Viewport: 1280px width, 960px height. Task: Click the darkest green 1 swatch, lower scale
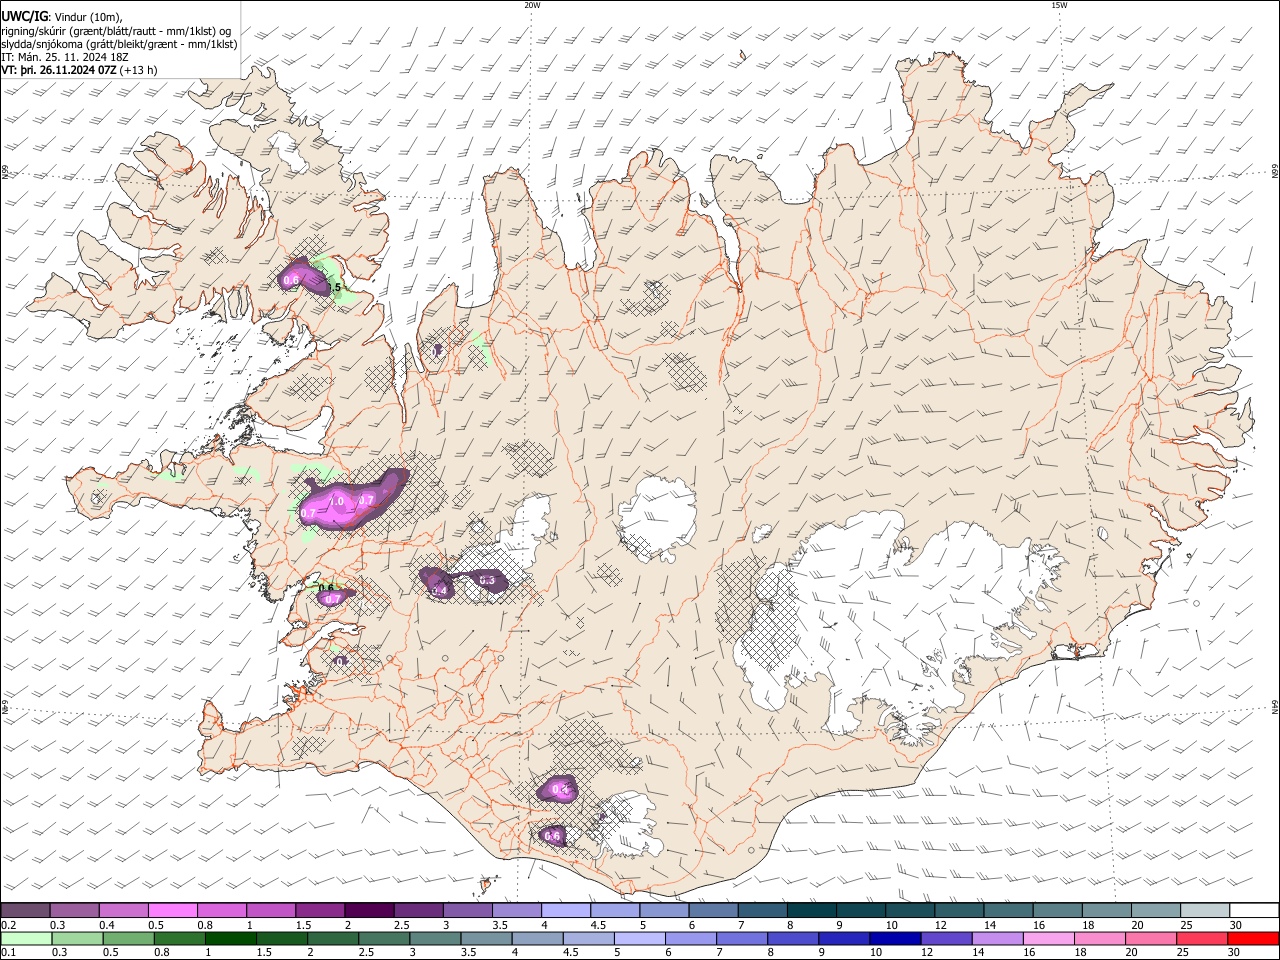(x=230, y=938)
